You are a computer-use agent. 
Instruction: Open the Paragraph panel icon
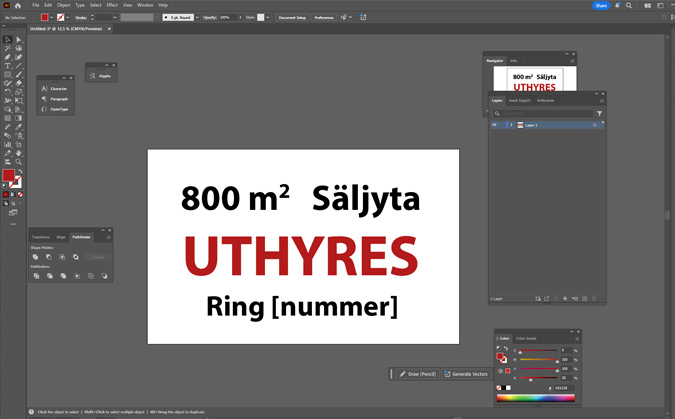click(45, 99)
